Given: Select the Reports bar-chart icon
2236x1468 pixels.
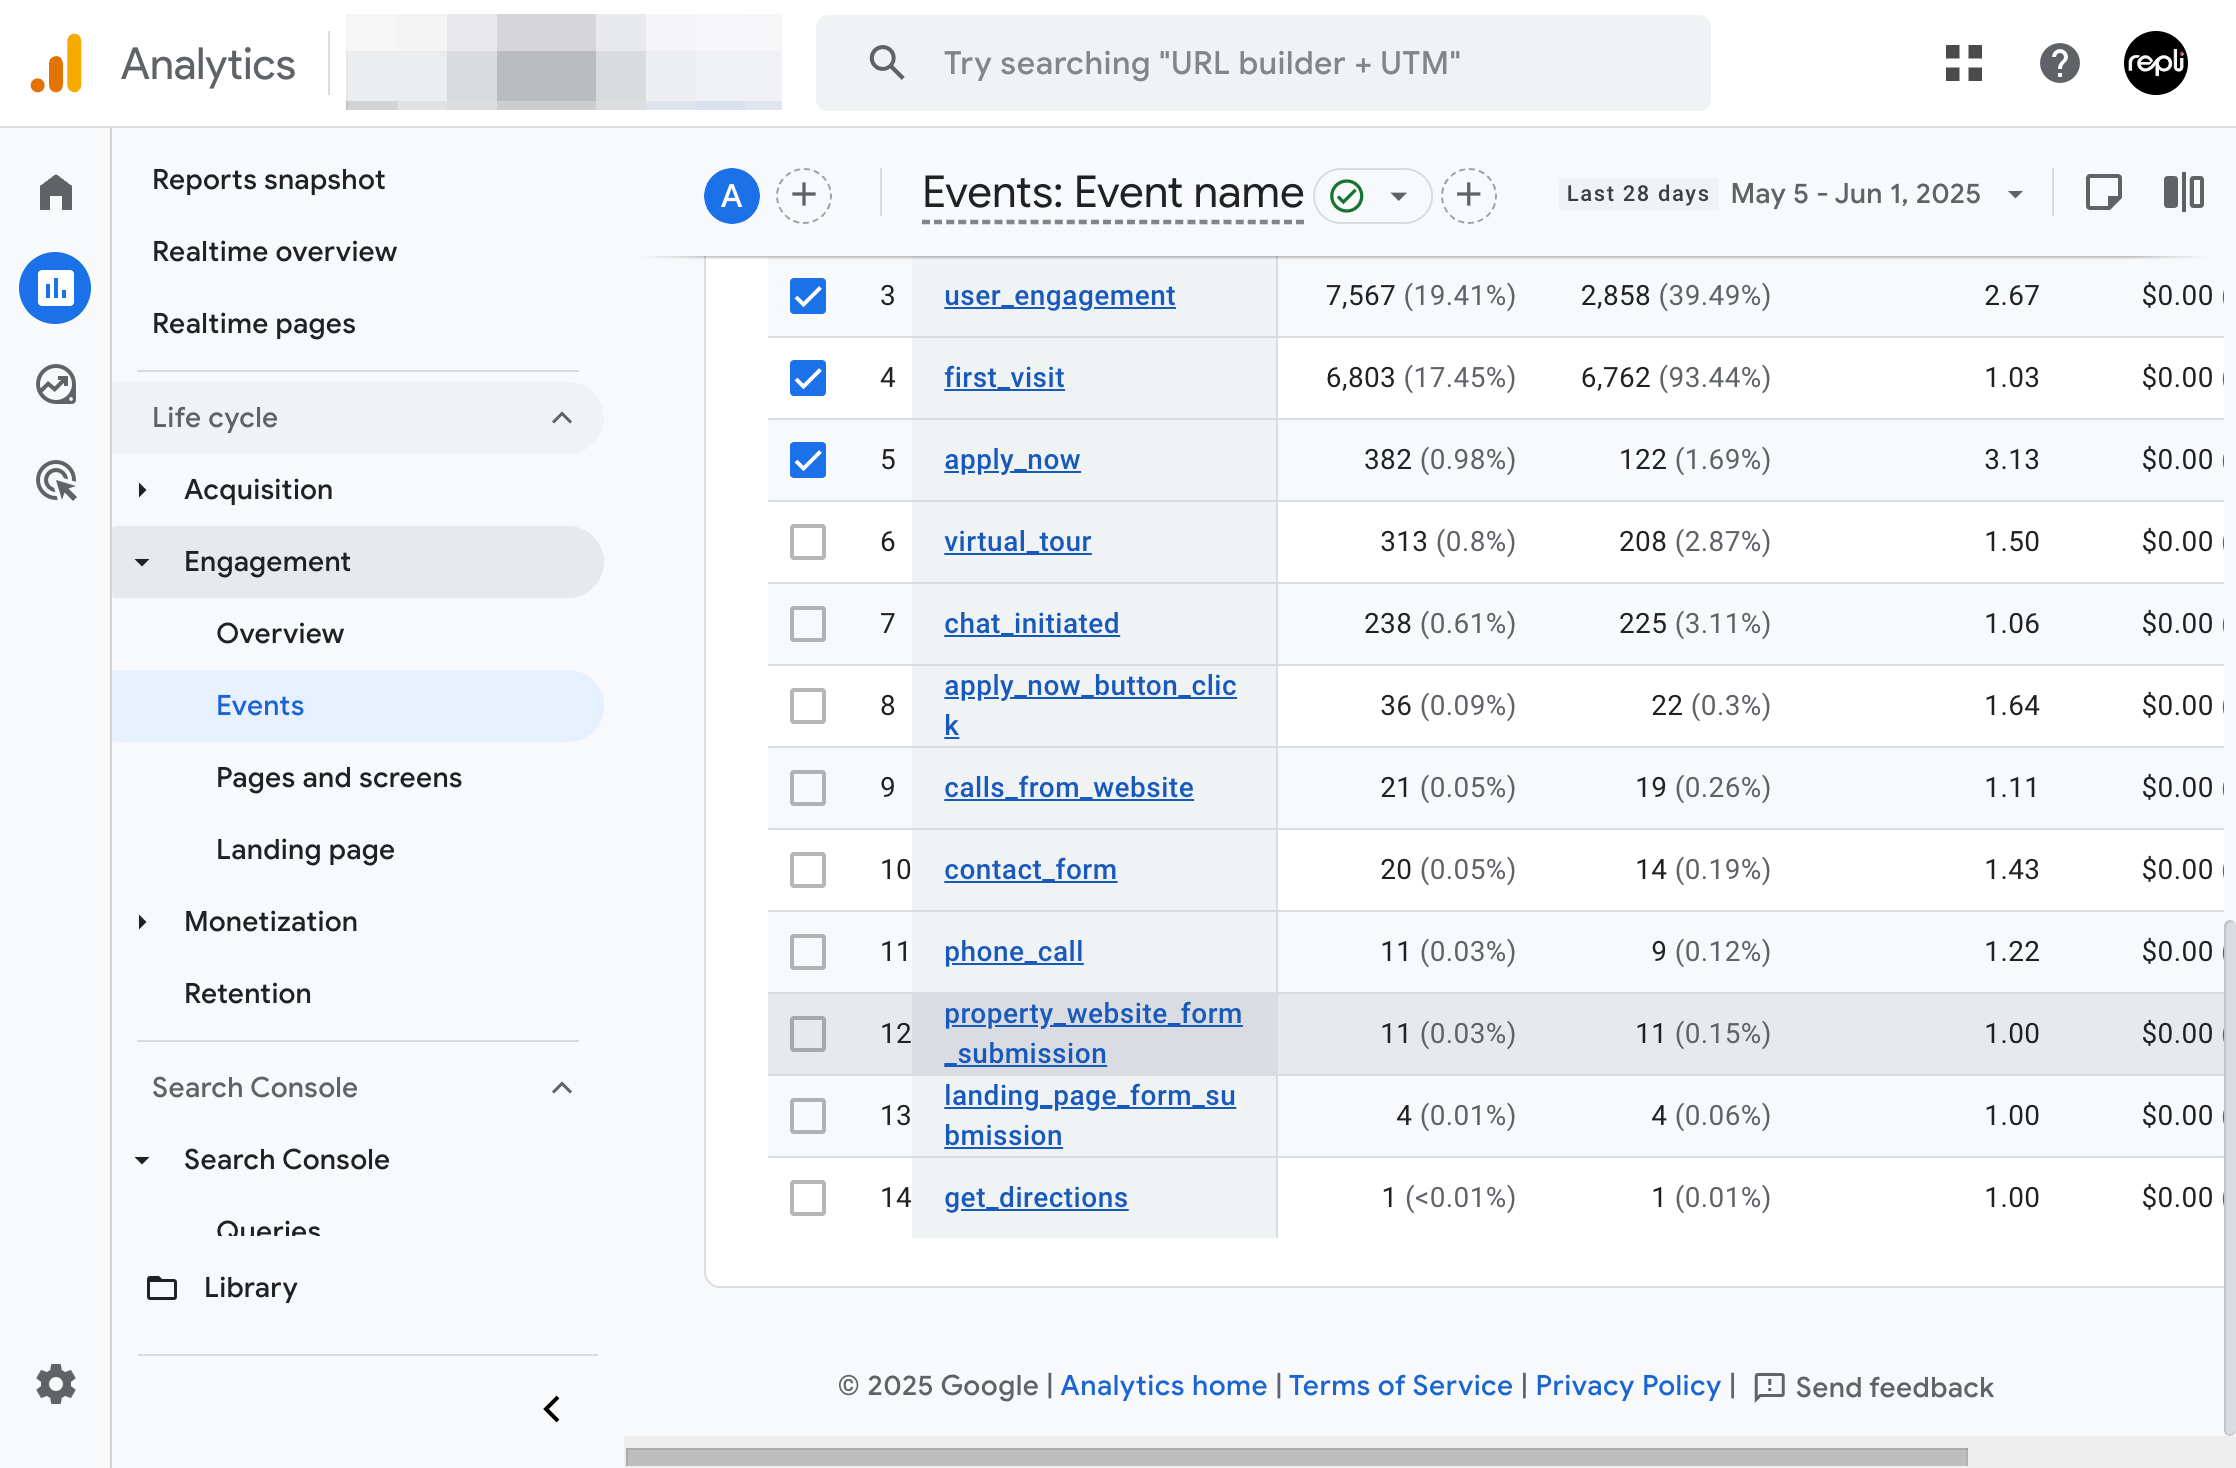Looking at the screenshot, I should click(x=55, y=288).
